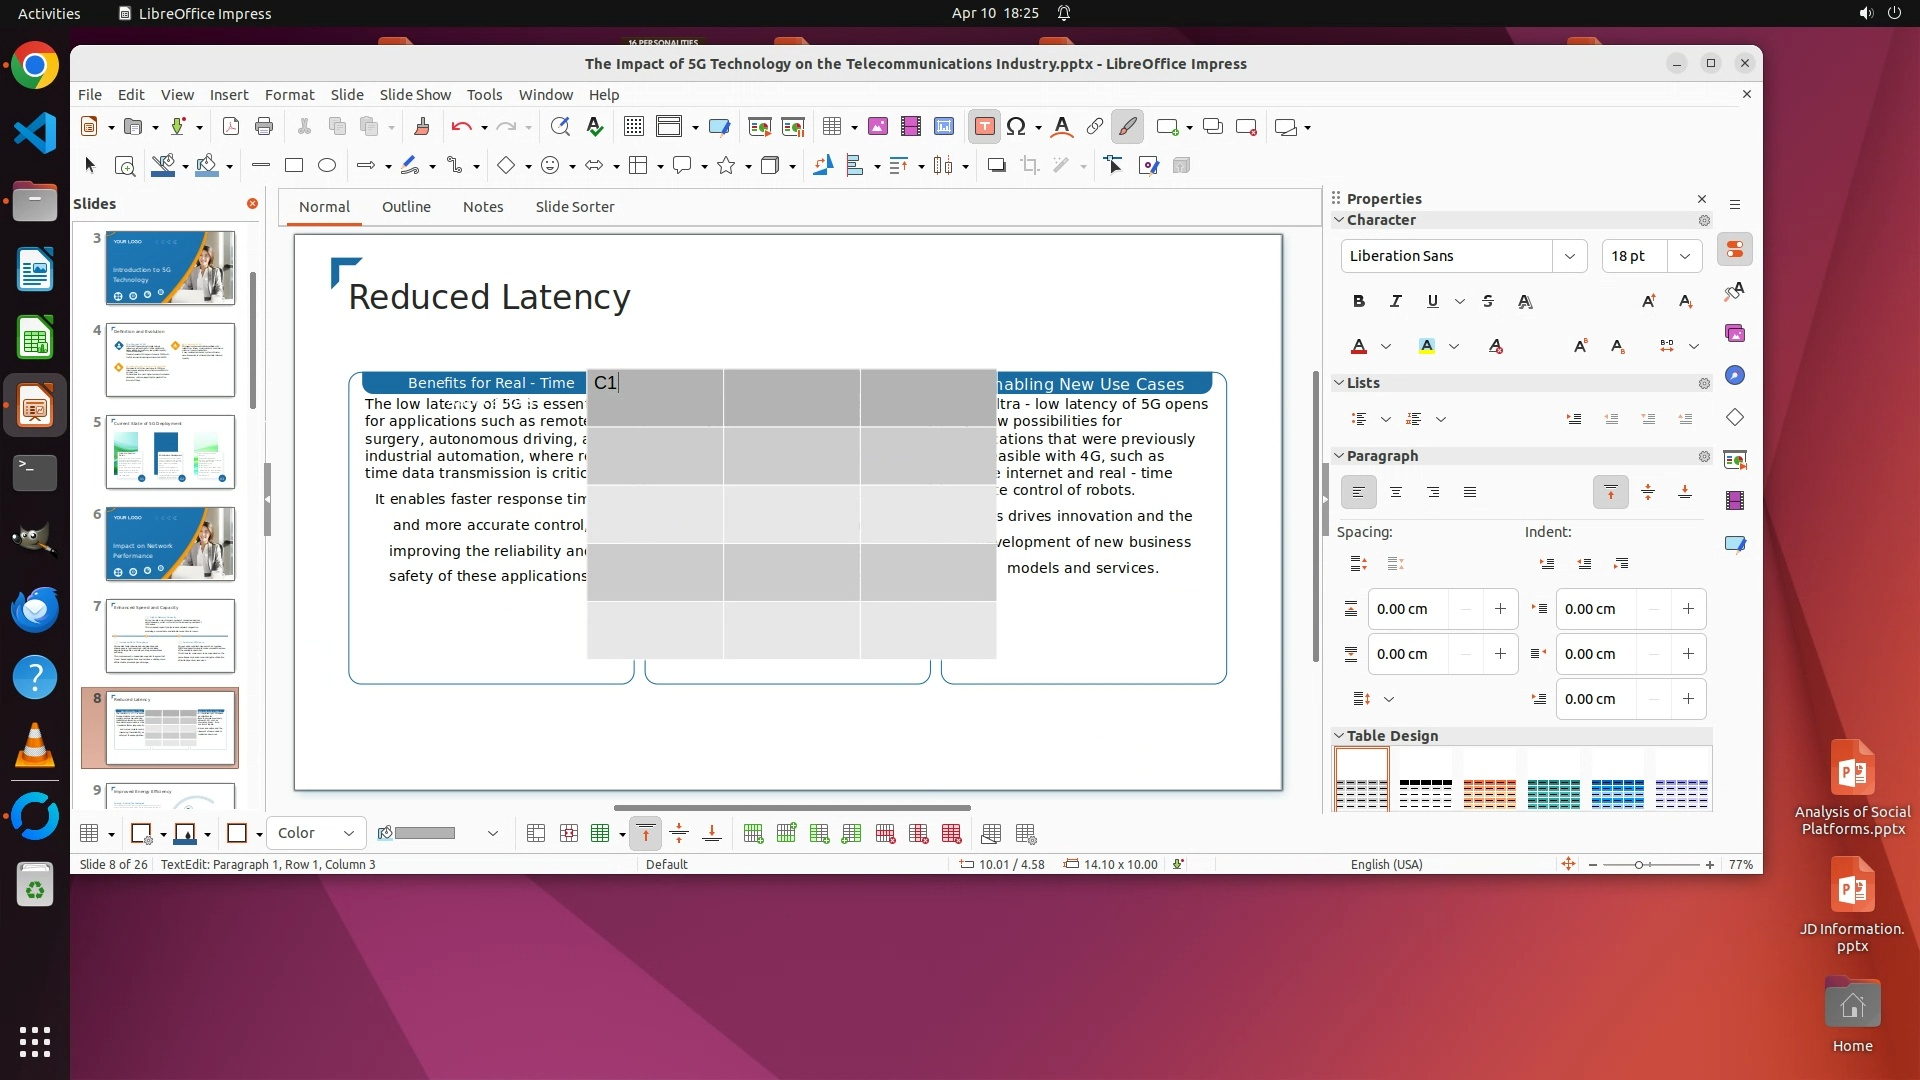
Task: Click the Strikethrough character icon
Action: (x=1488, y=301)
